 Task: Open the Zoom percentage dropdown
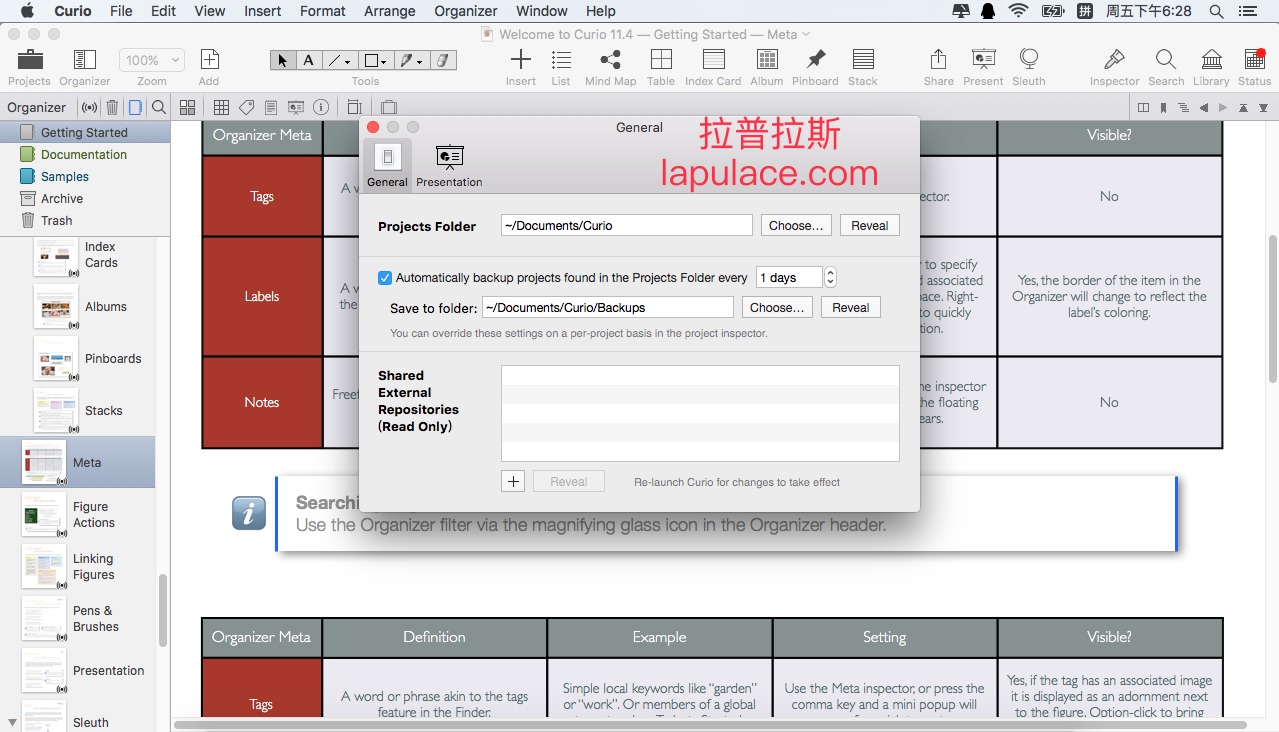[x=151, y=60]
